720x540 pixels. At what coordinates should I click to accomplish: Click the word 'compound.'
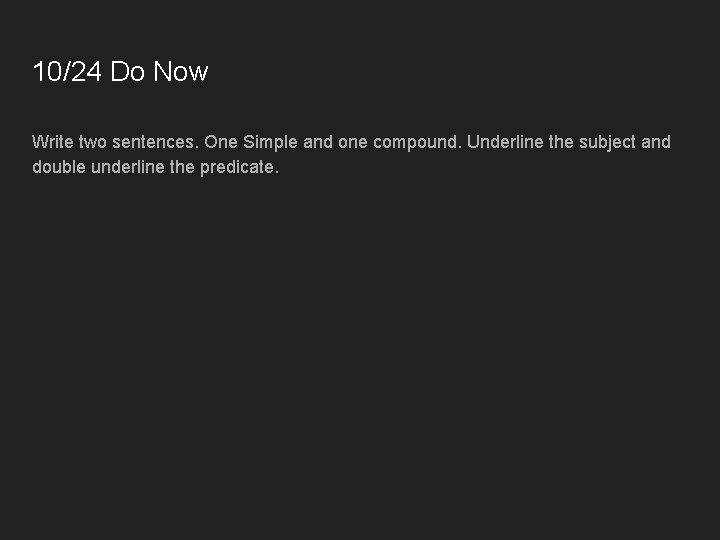418,142
